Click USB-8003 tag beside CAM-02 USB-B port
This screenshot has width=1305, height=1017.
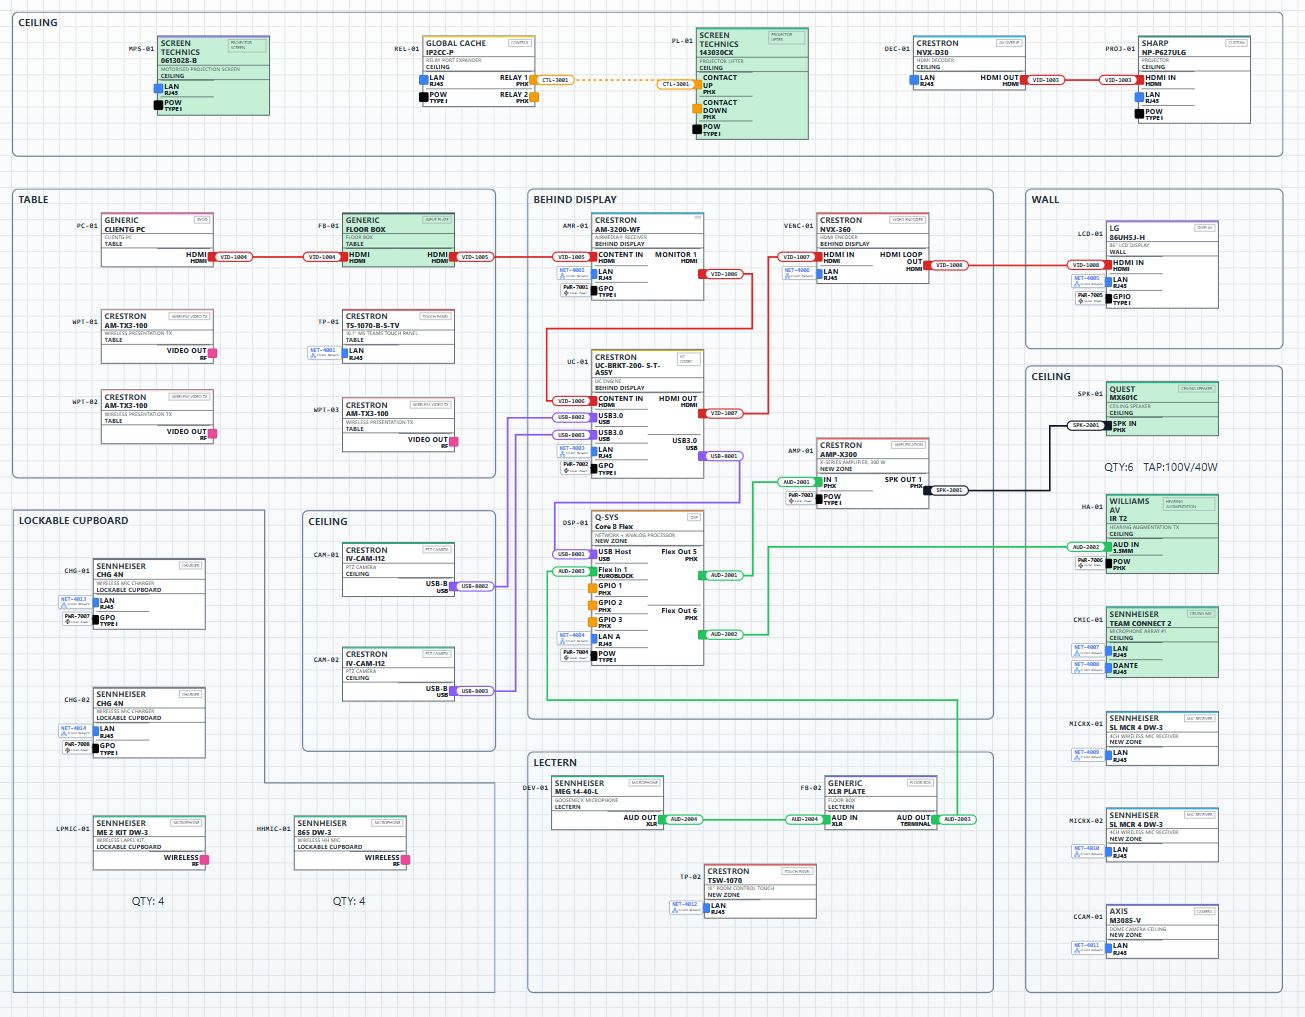coord(475,691)
